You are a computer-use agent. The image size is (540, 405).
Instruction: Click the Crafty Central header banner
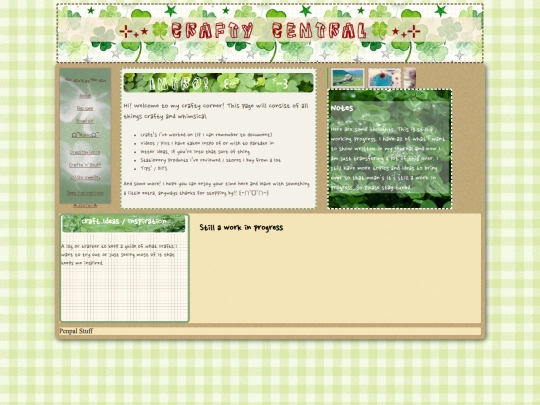270,33
